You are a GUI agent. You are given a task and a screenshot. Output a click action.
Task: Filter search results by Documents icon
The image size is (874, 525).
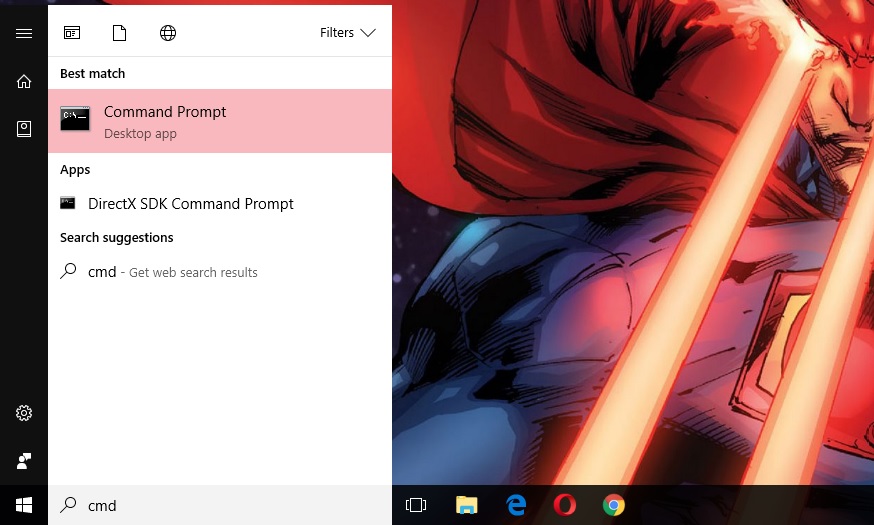pyautogui.click(x=119, y=33)
